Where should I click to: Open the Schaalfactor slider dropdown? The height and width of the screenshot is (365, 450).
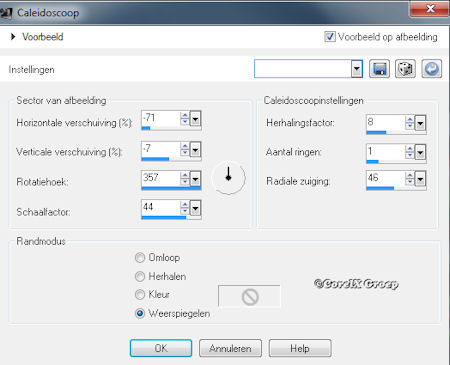point(195,208)
